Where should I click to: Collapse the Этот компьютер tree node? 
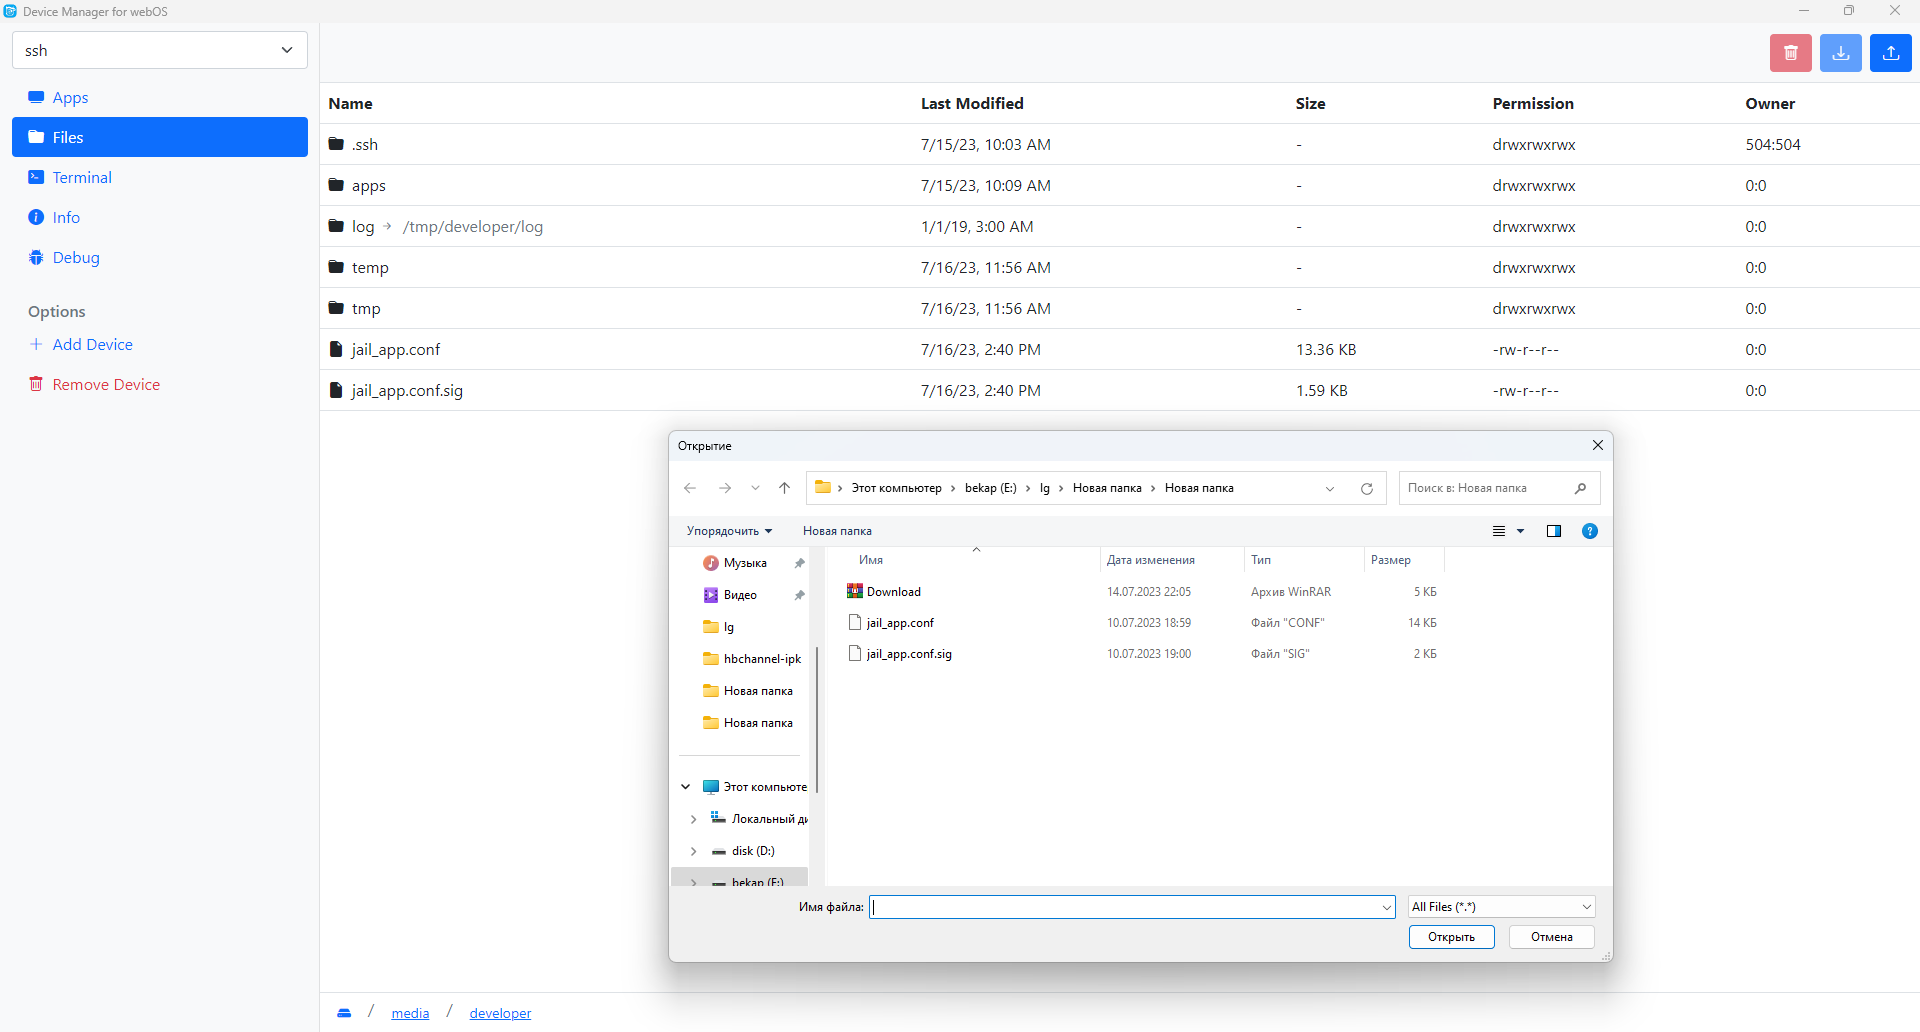click(686, 787)
